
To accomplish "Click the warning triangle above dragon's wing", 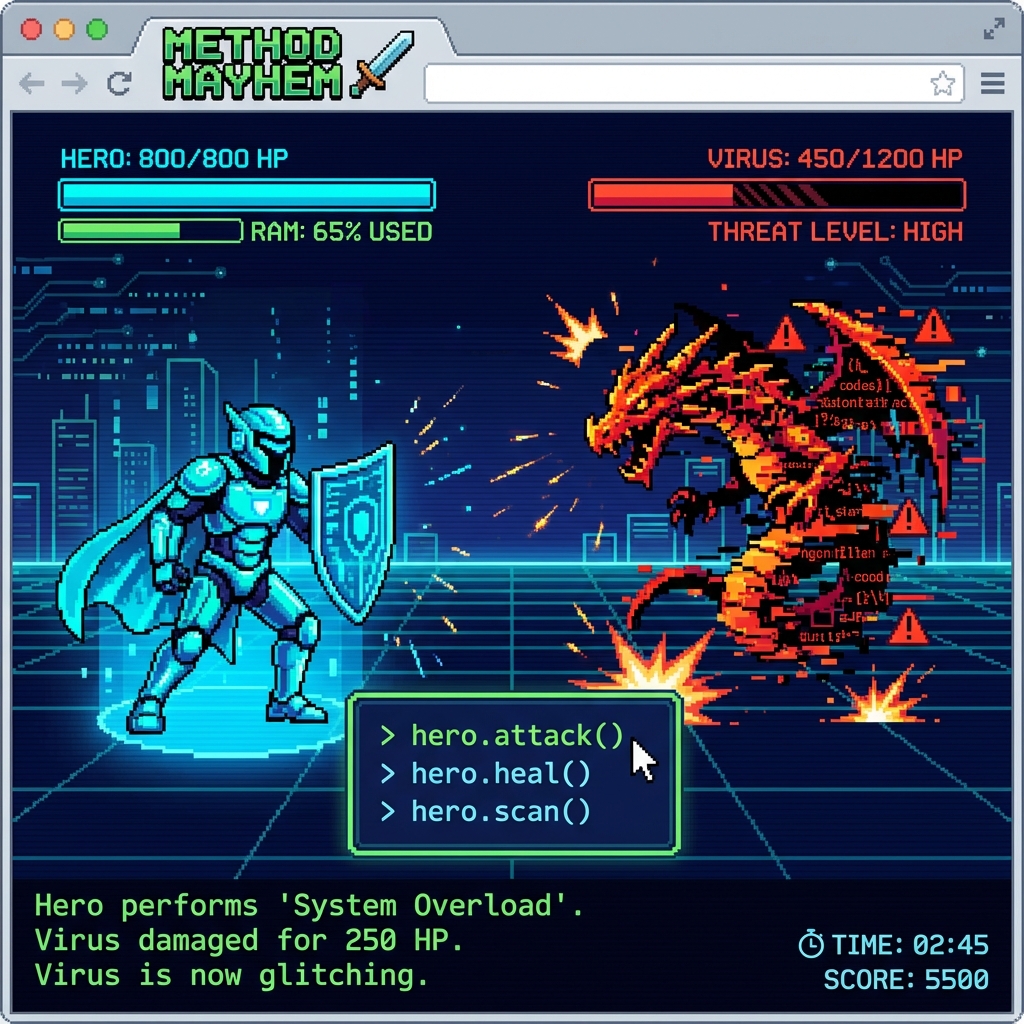I will [932, 325].
